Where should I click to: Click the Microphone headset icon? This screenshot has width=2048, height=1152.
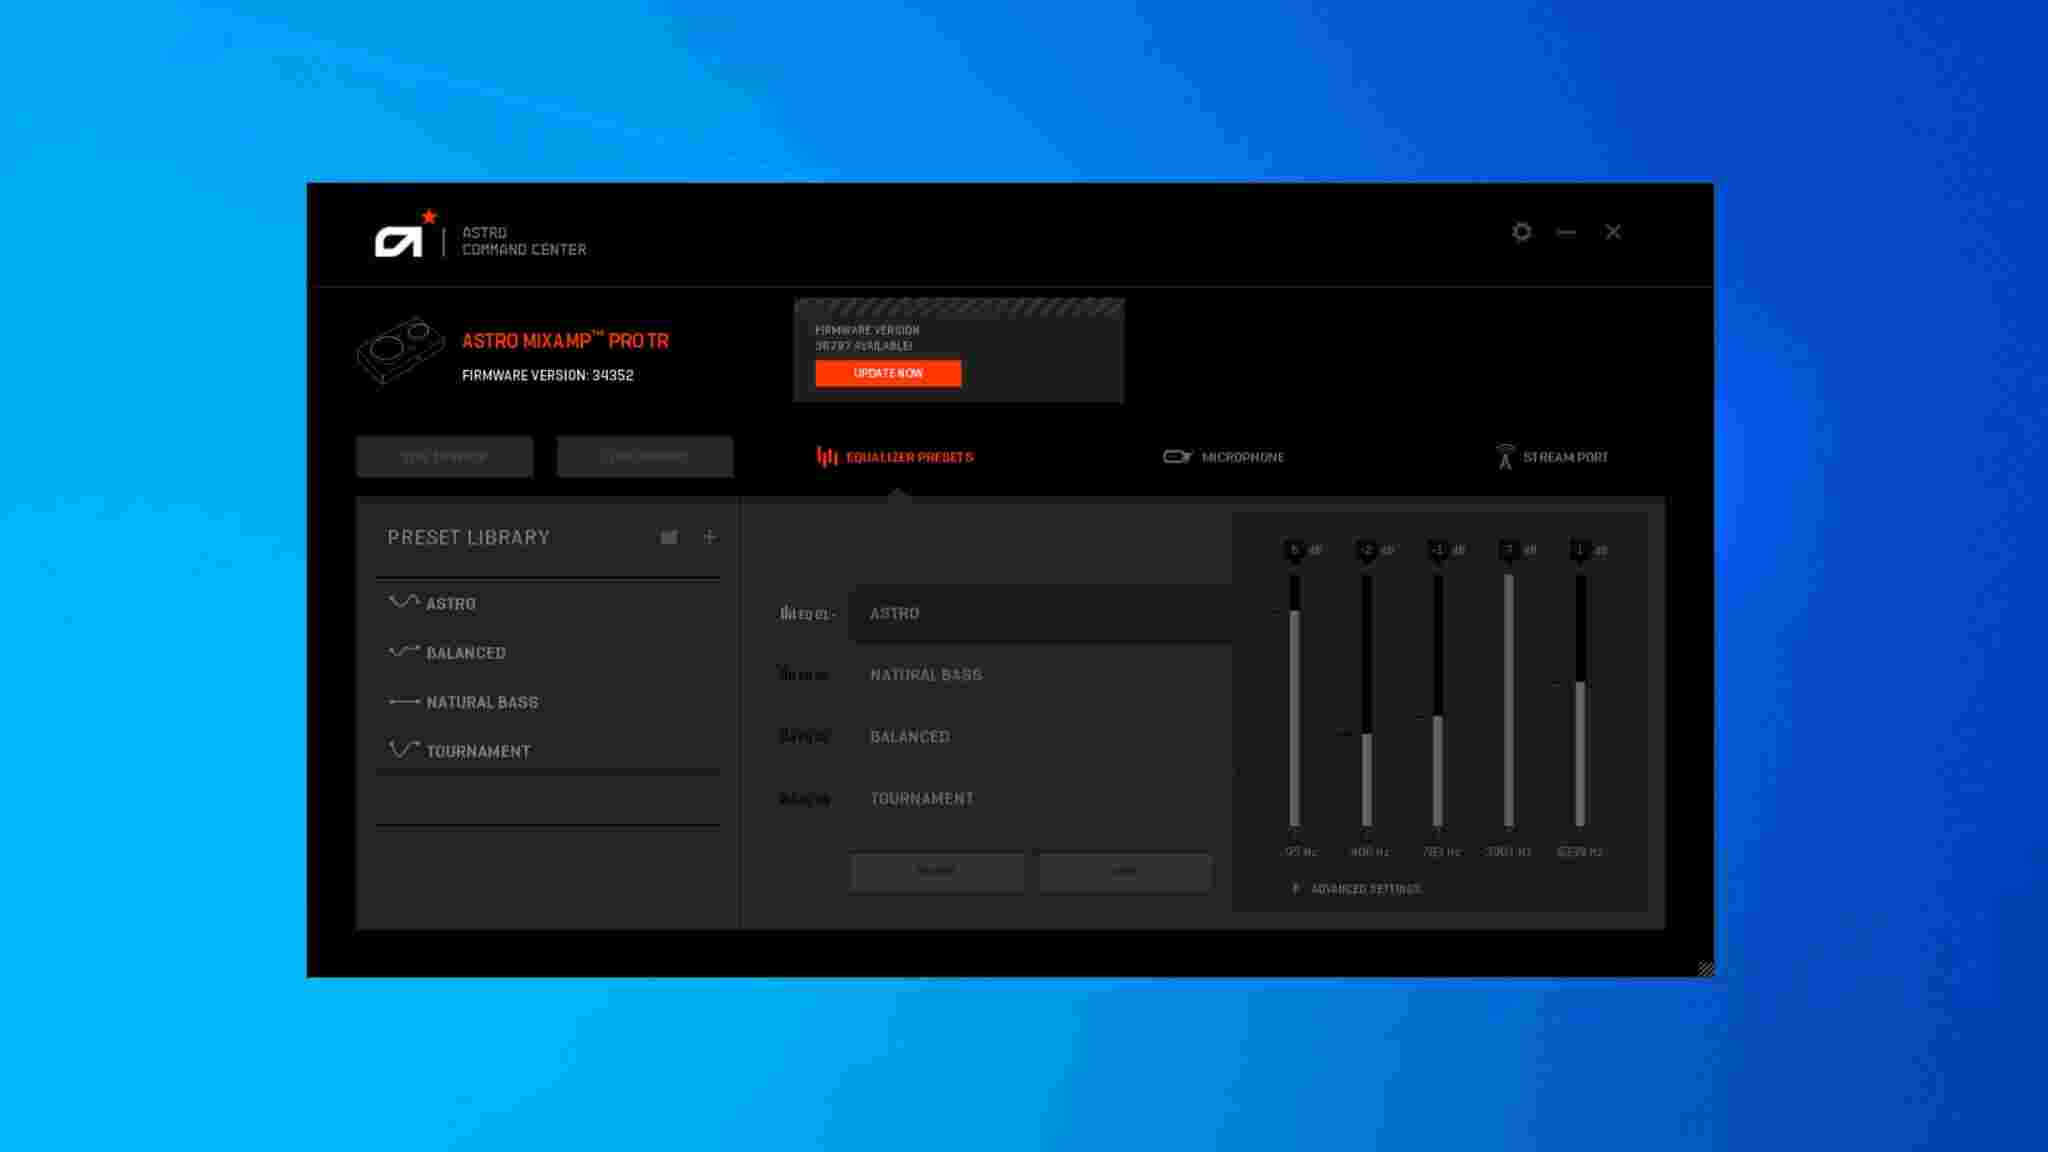click(1177, 456)
